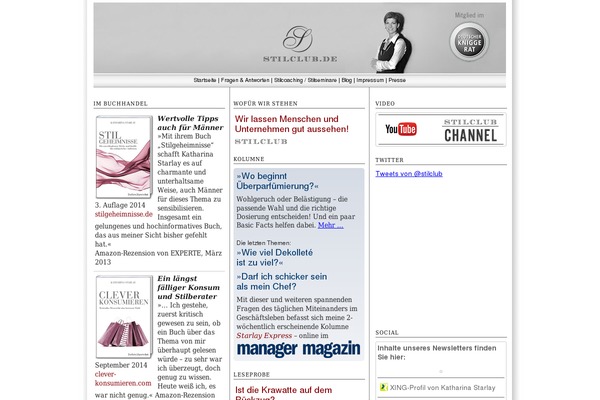Follow the clever-konsumieren.com link

point(123,379)
